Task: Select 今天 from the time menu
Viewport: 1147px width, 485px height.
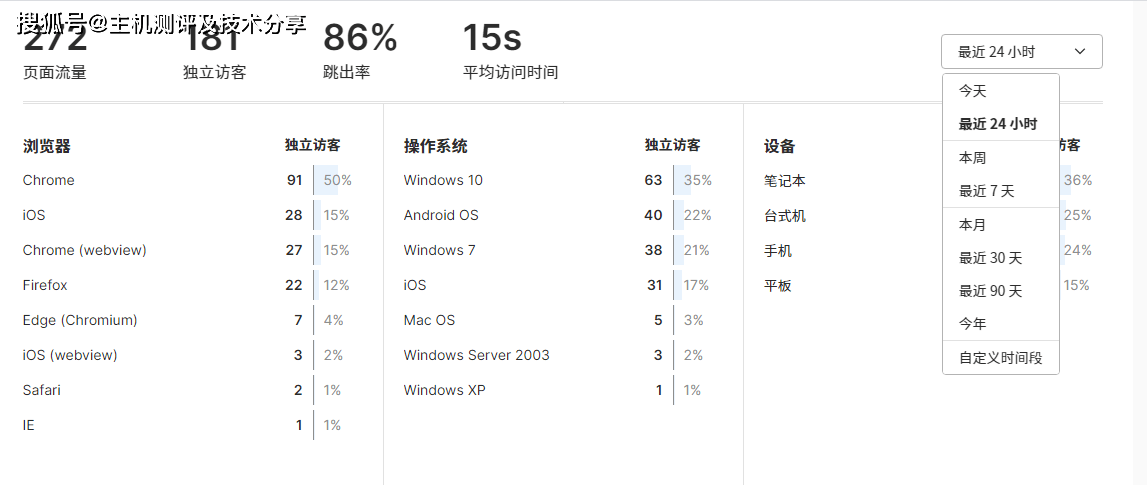Action: click(973, 91)
